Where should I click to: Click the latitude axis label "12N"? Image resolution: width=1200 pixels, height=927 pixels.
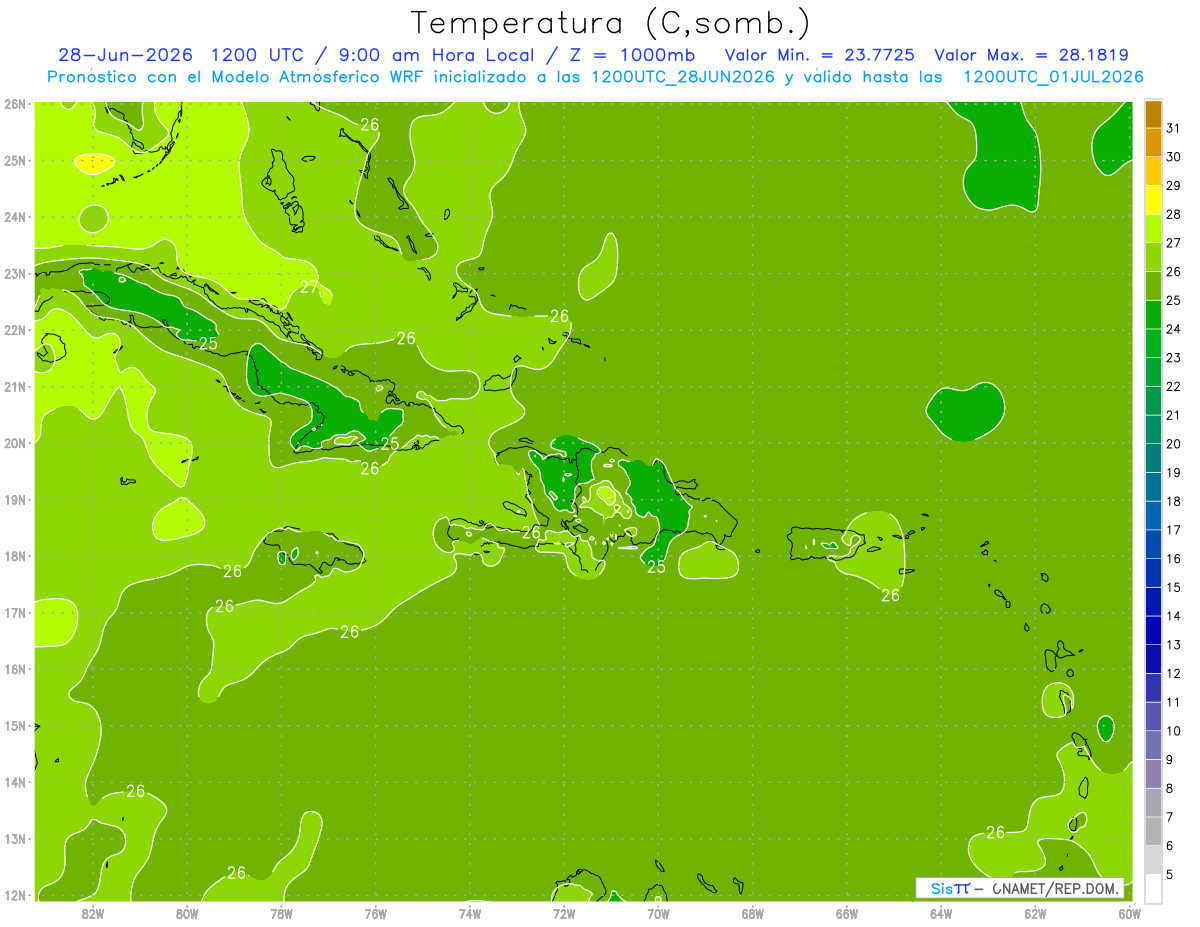click(x=15, y=895)
